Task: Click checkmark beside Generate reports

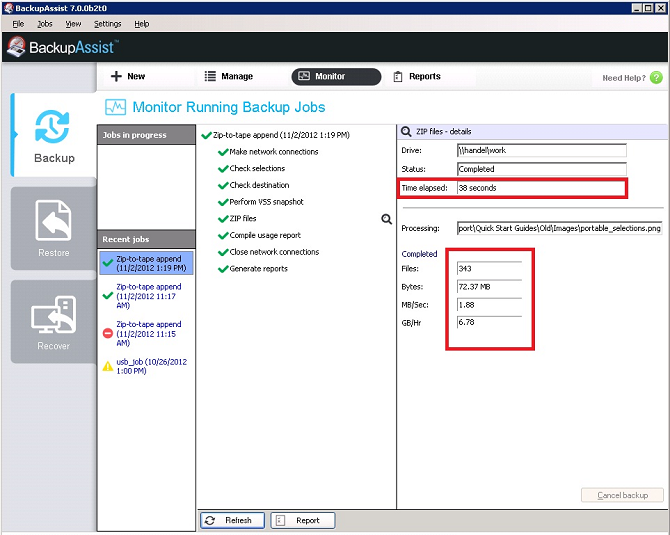Action: point(223,269)
